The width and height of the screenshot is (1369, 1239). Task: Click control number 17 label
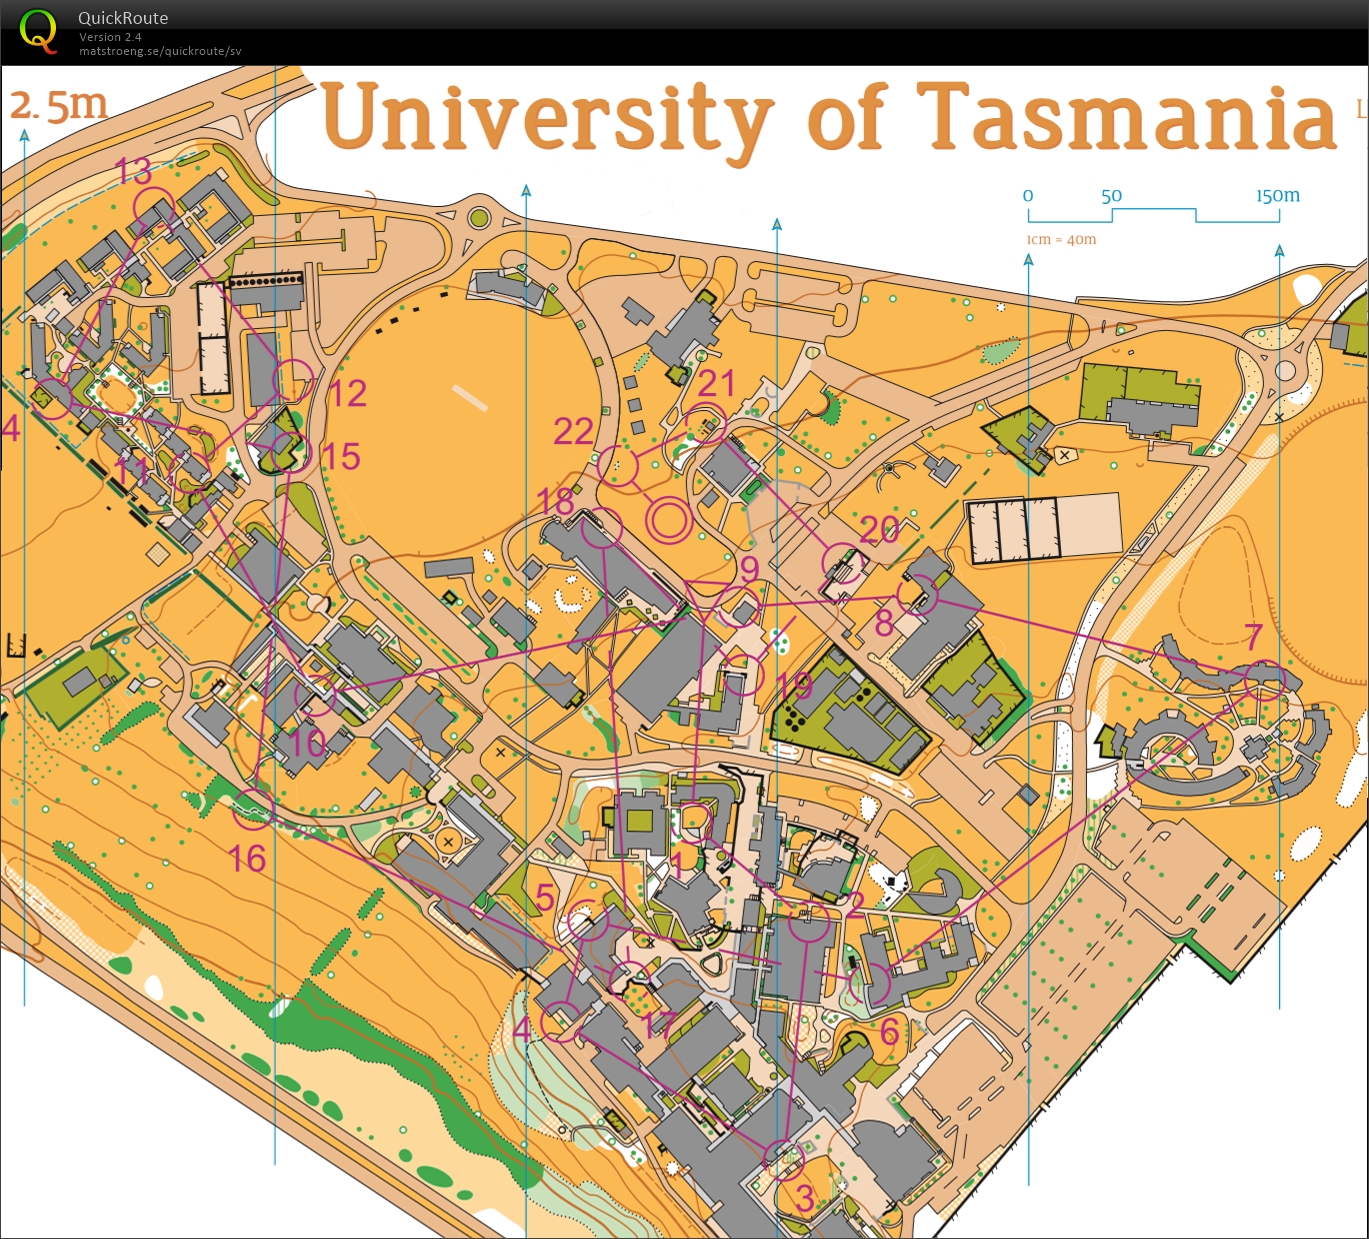(x=660, y=1026)
